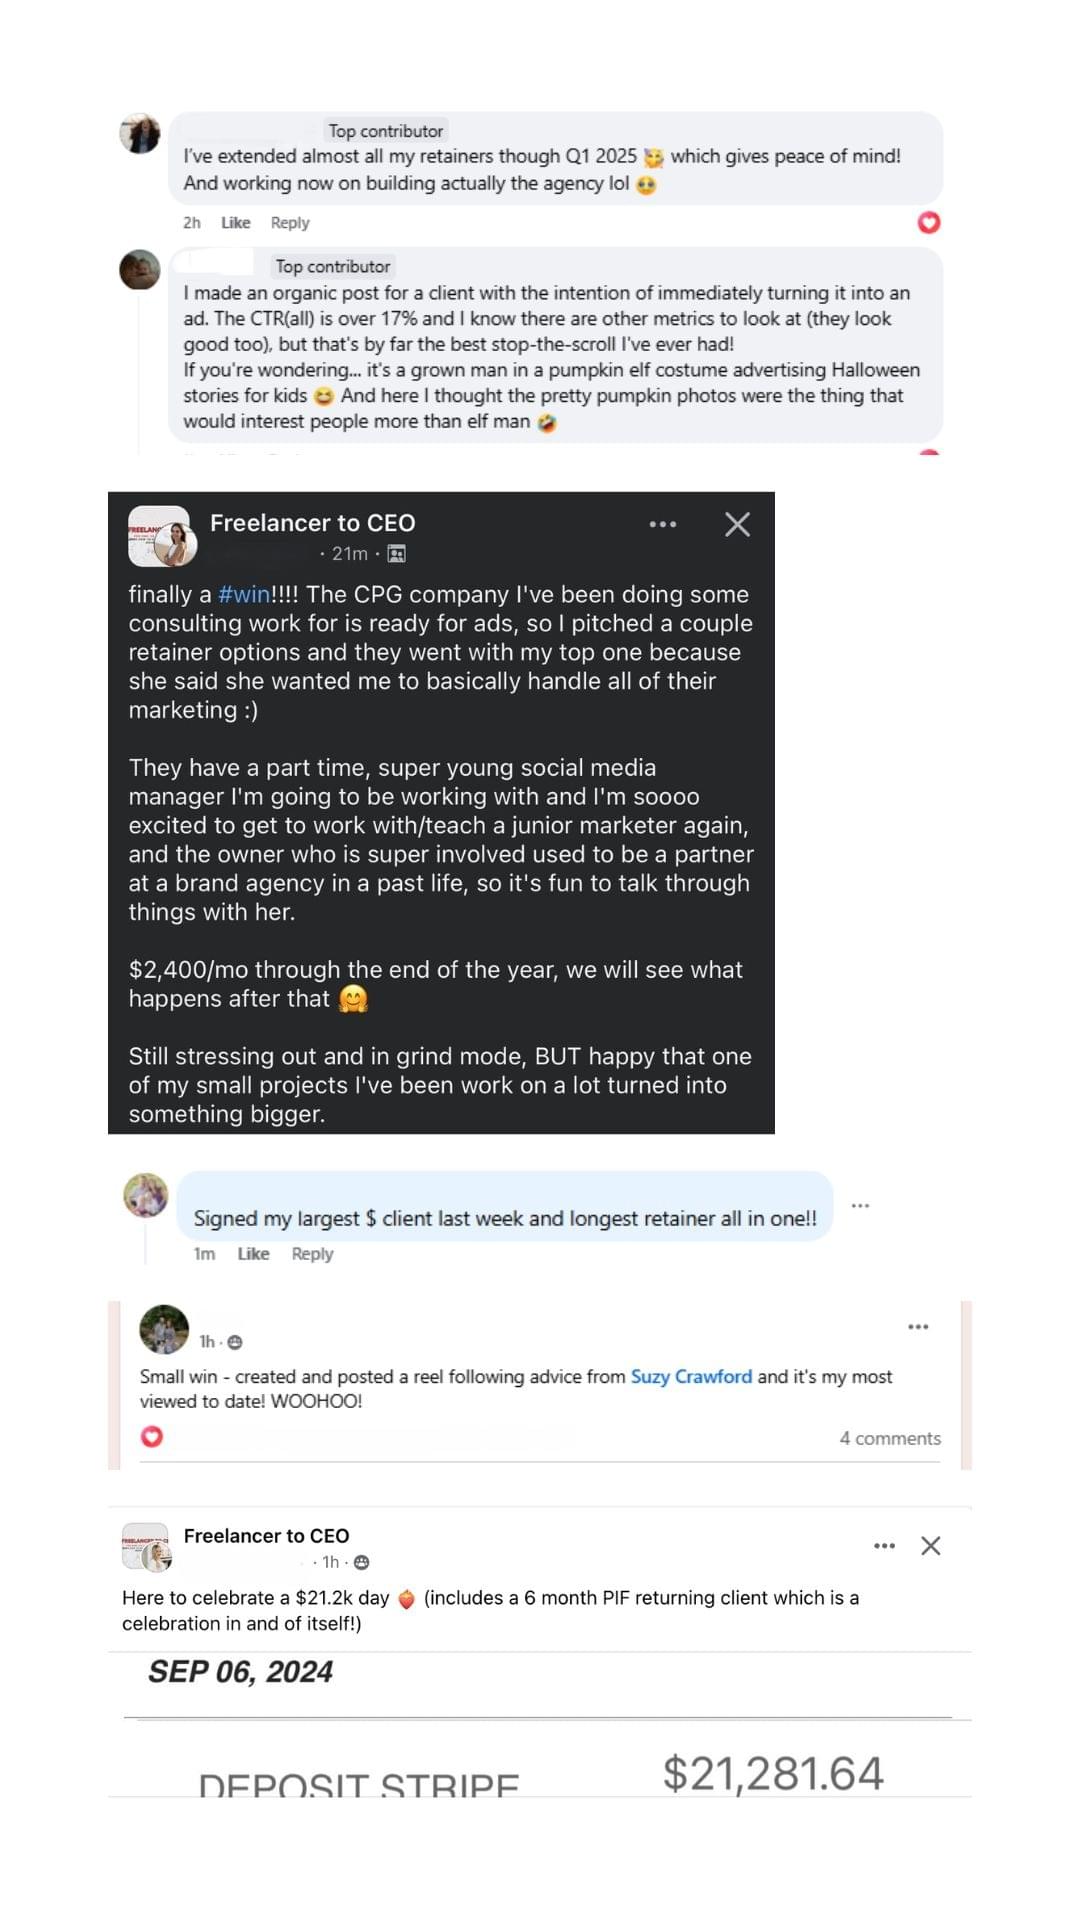Viewport: 1080px width, 1920px height.
Task: Open three-dot menu on $21.2k day post
Action: click(884, 1546)
